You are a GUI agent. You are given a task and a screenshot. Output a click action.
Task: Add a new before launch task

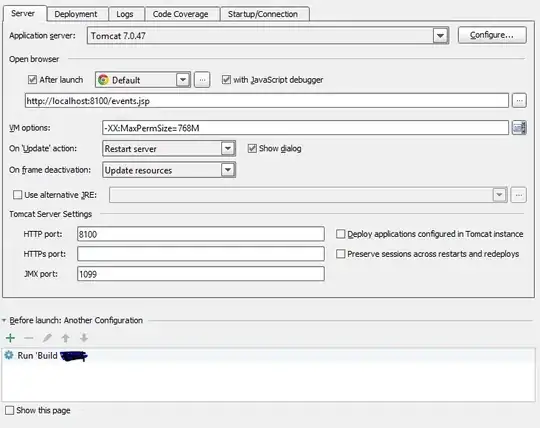click(x=10, y=338)
